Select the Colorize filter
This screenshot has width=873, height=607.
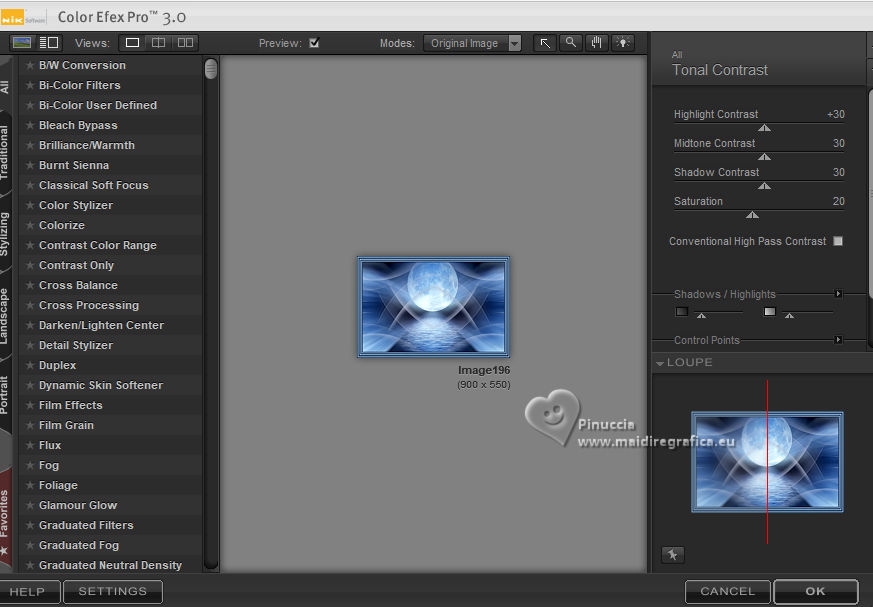coord(62,226)
